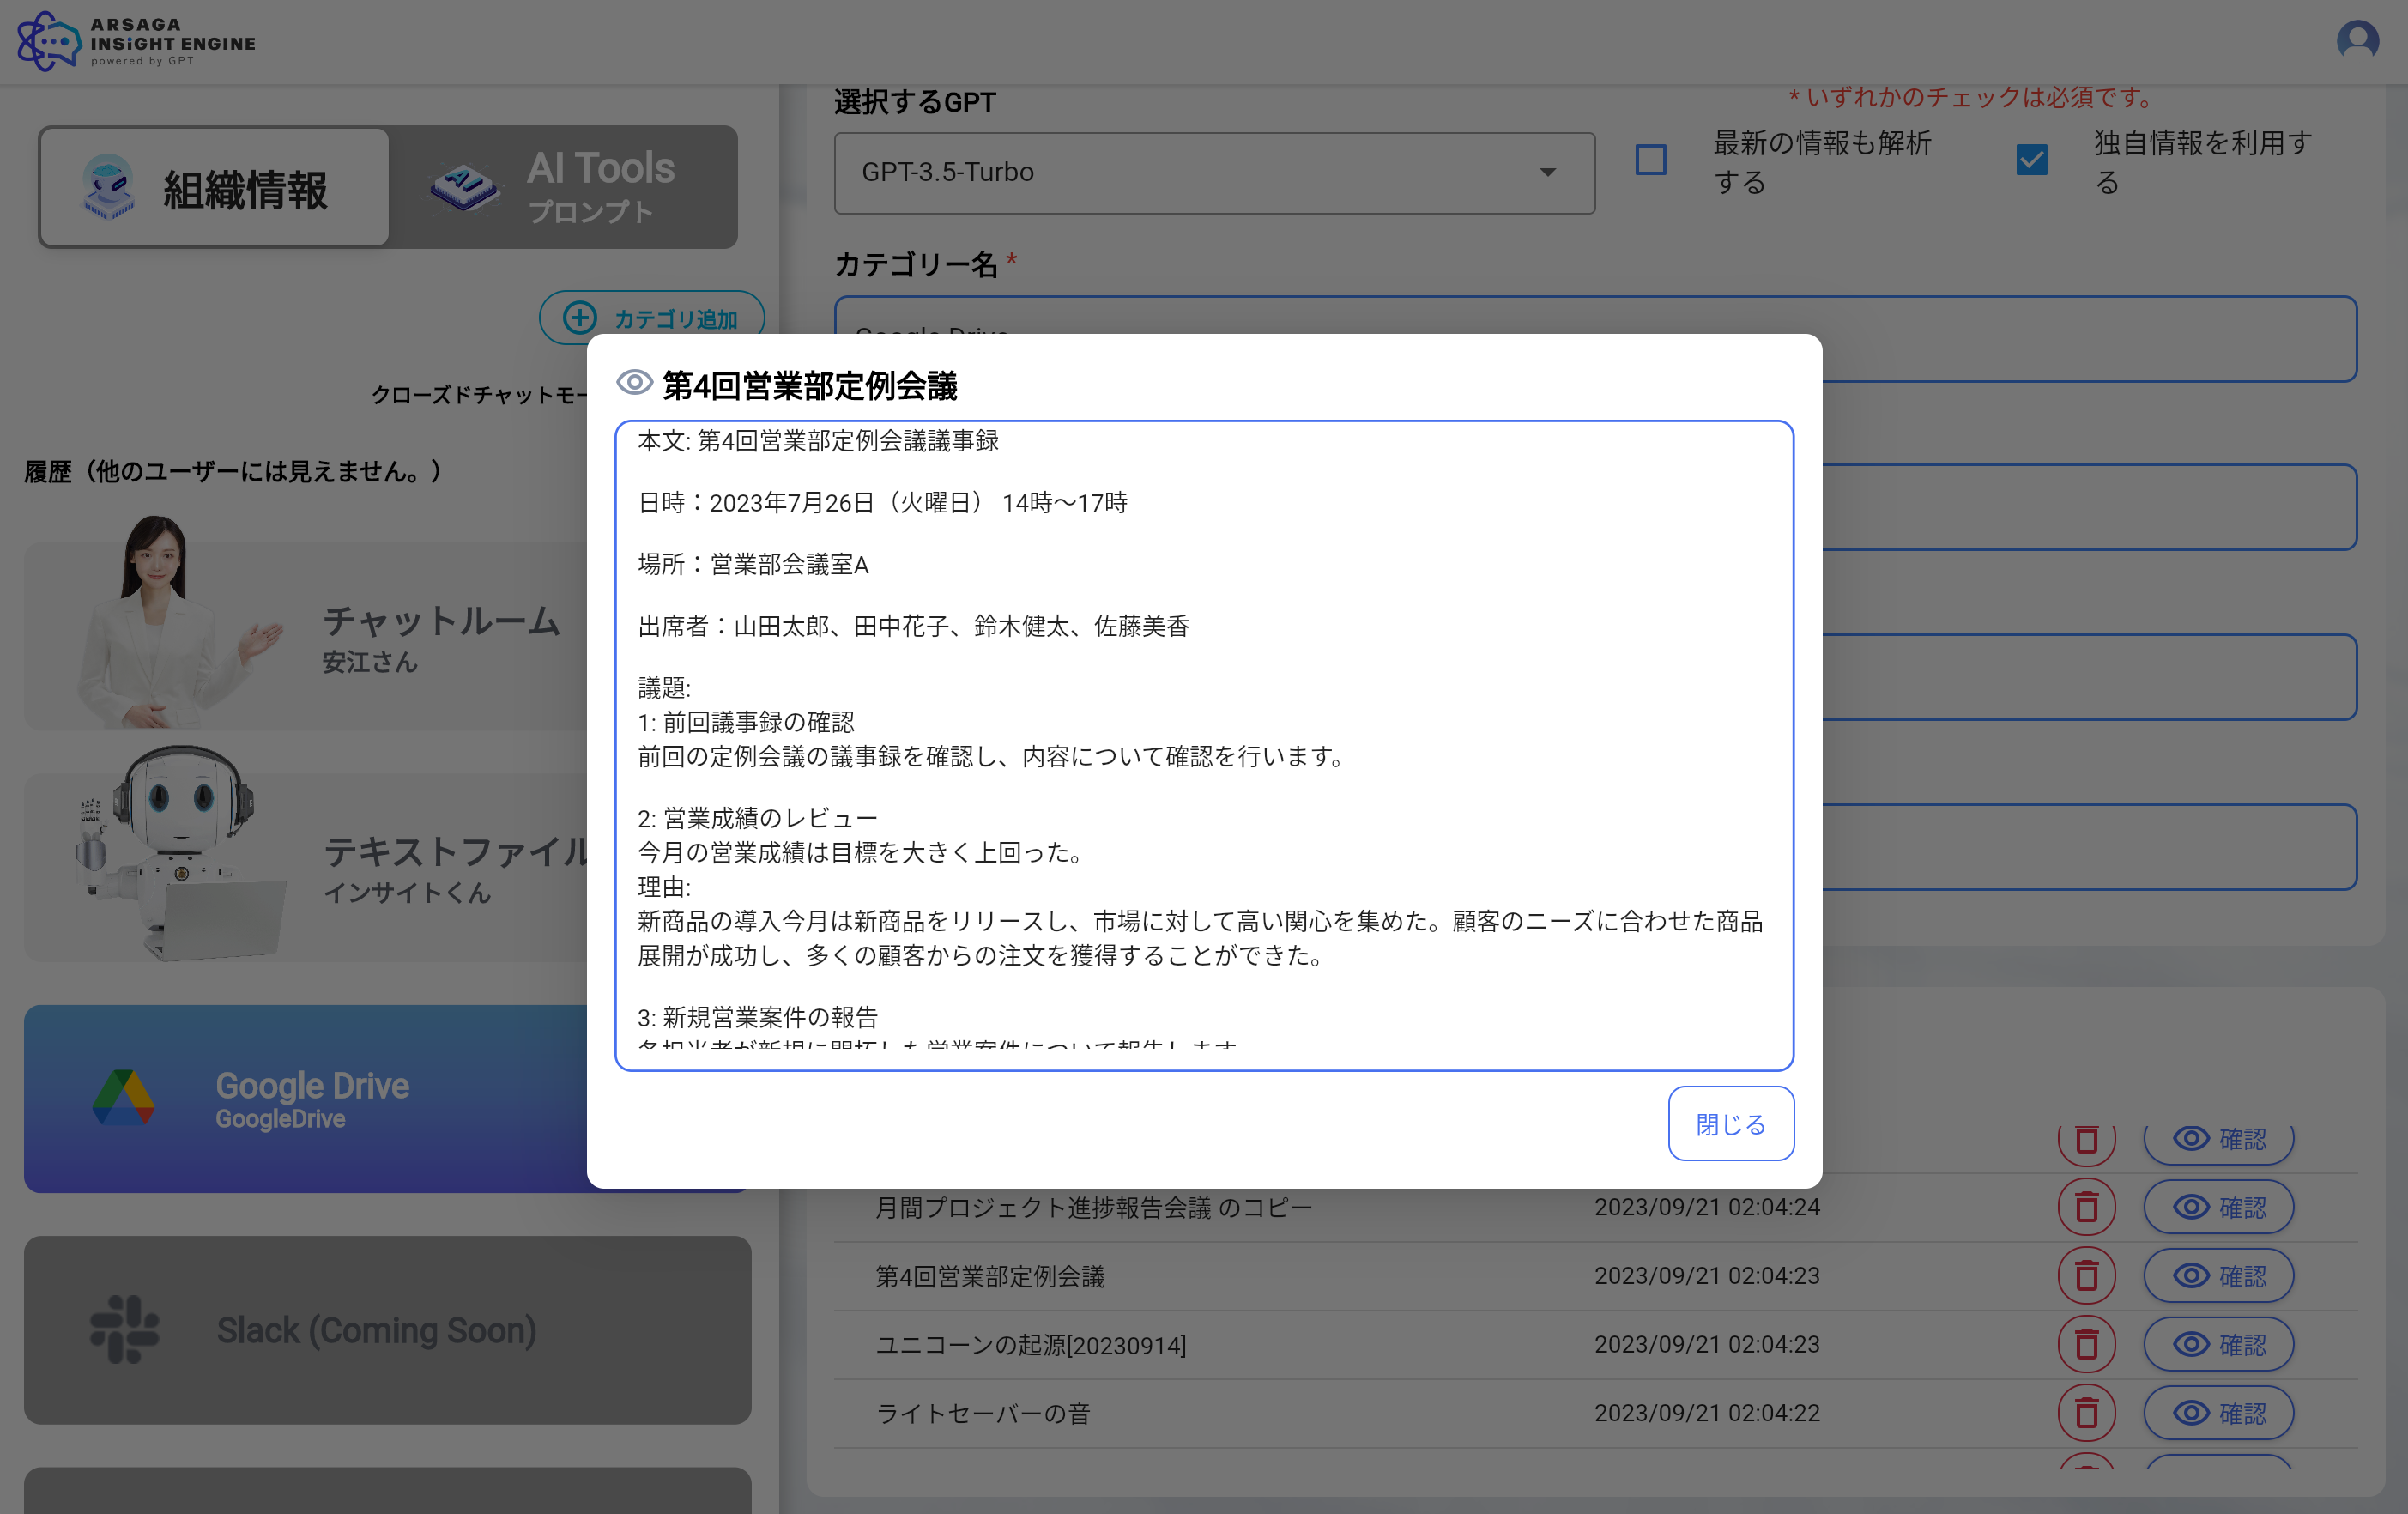The height and width of the screenshot is (1514, 2408).
Task: Click the カテゴリ追加 button
Action: (x=651, y=318)
